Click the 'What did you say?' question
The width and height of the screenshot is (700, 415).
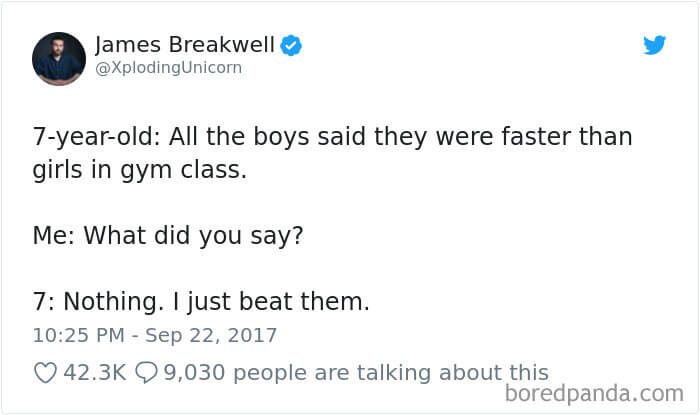click(193, 236)
